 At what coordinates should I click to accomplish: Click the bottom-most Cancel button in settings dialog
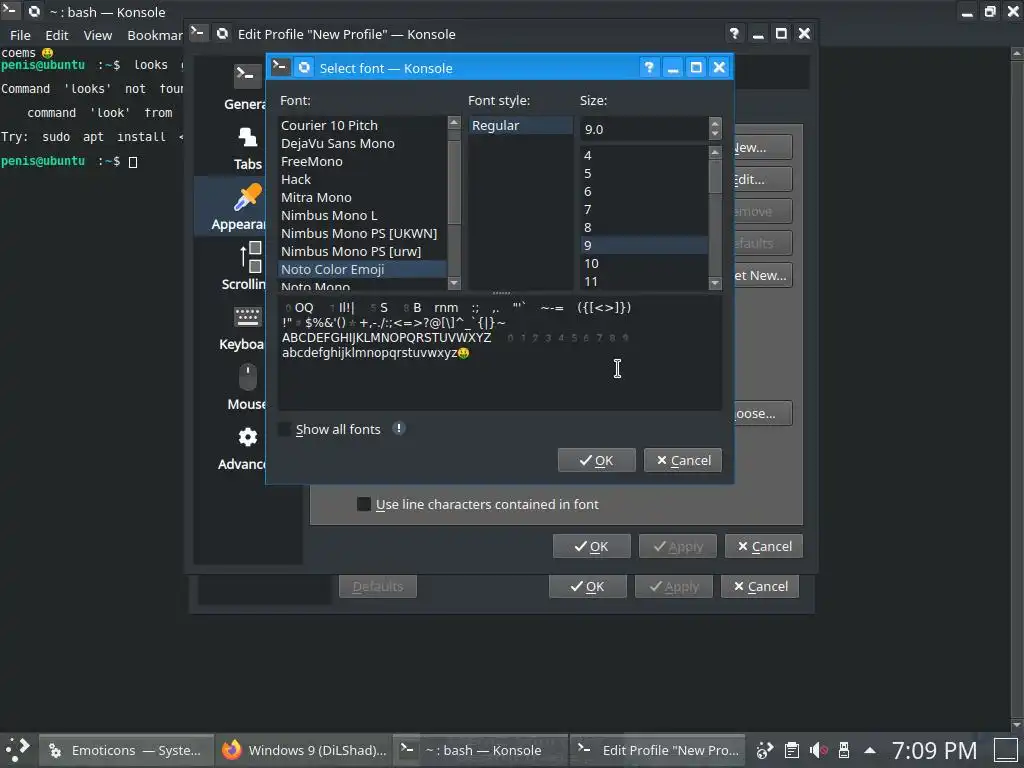(x=760, y=586)
